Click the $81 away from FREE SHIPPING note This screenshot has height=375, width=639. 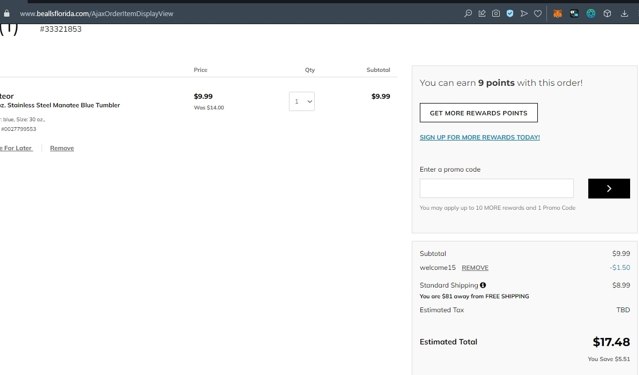pyautogui.click(x=474, y=296)
